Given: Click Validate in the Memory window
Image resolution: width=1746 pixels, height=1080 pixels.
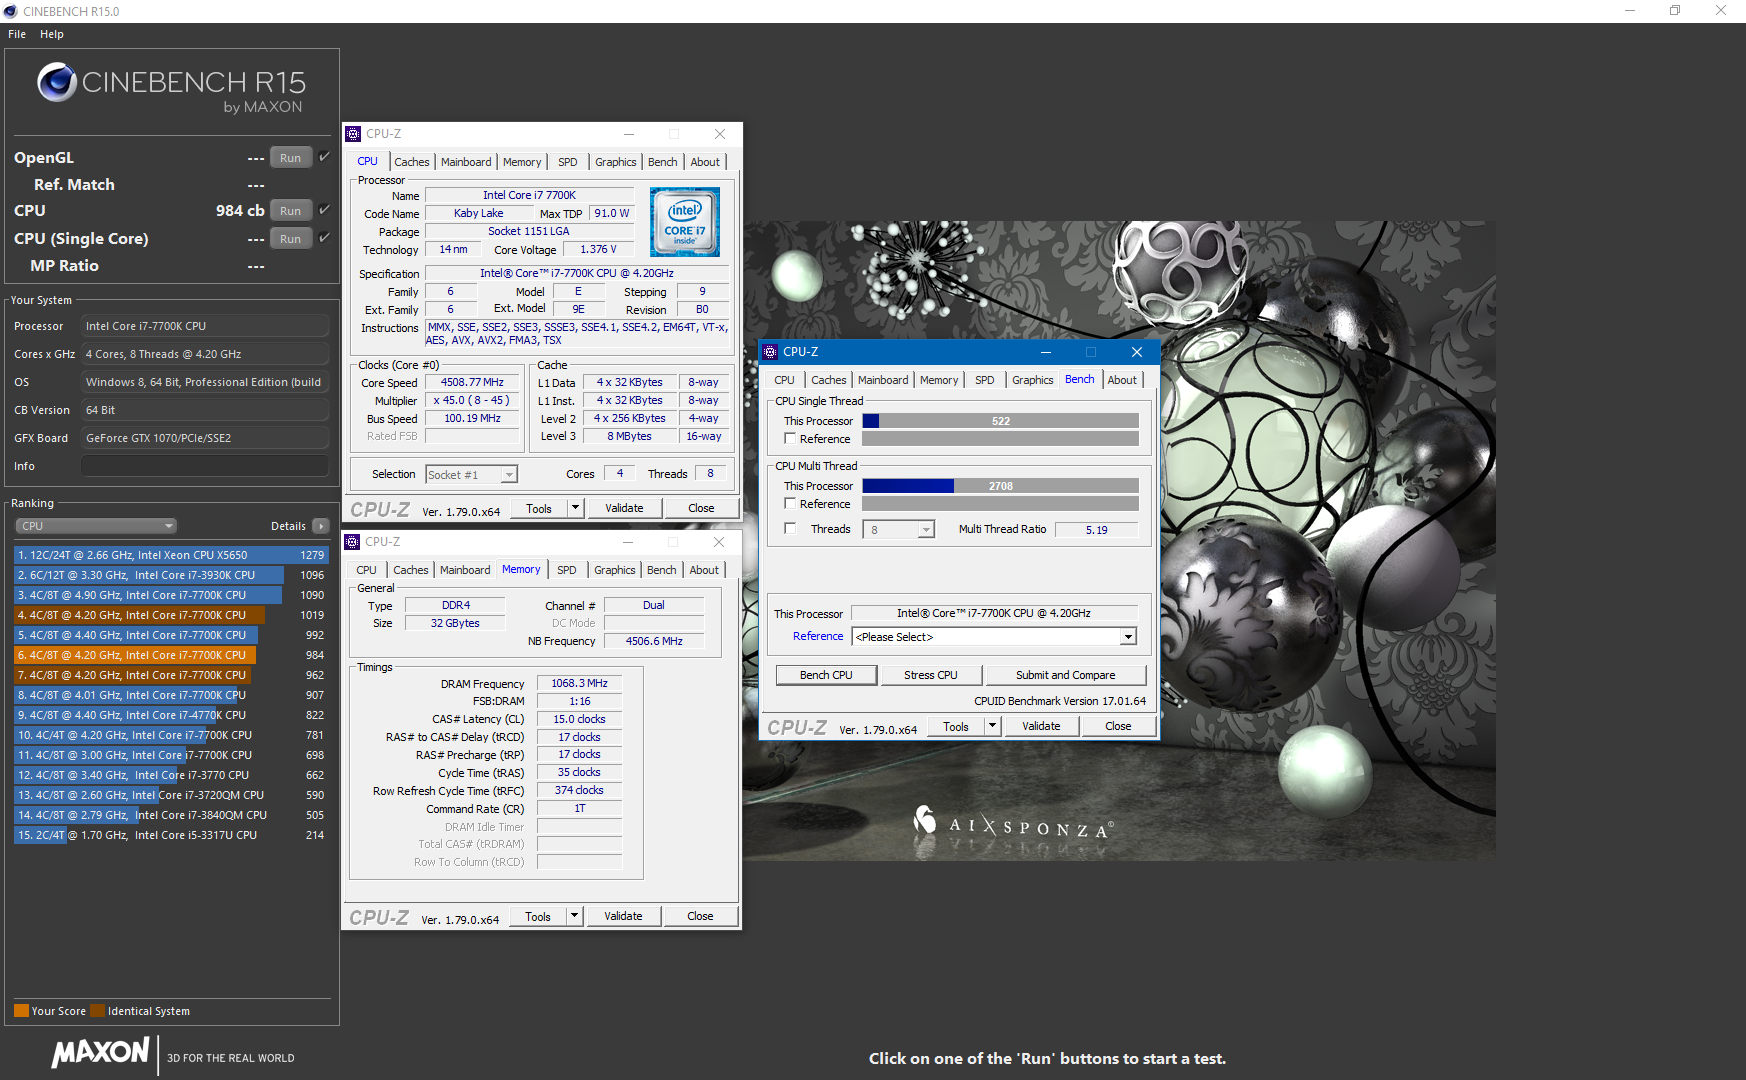Looking at the screenshot, I should click(x=623, y=916).
